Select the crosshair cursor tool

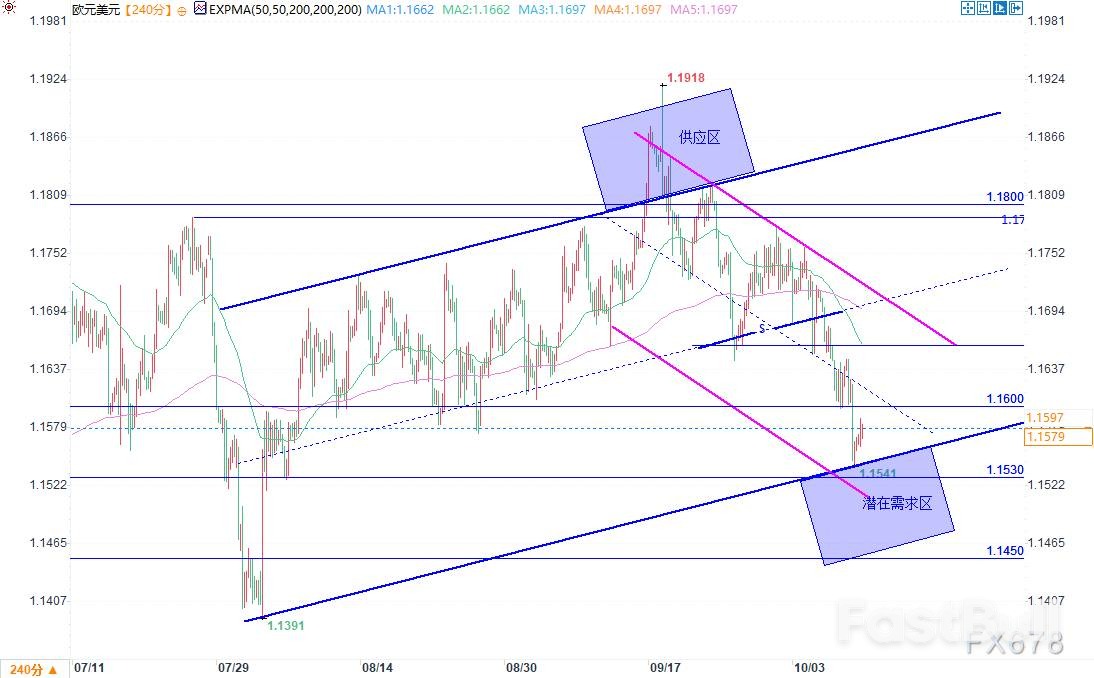coord(968,9)
